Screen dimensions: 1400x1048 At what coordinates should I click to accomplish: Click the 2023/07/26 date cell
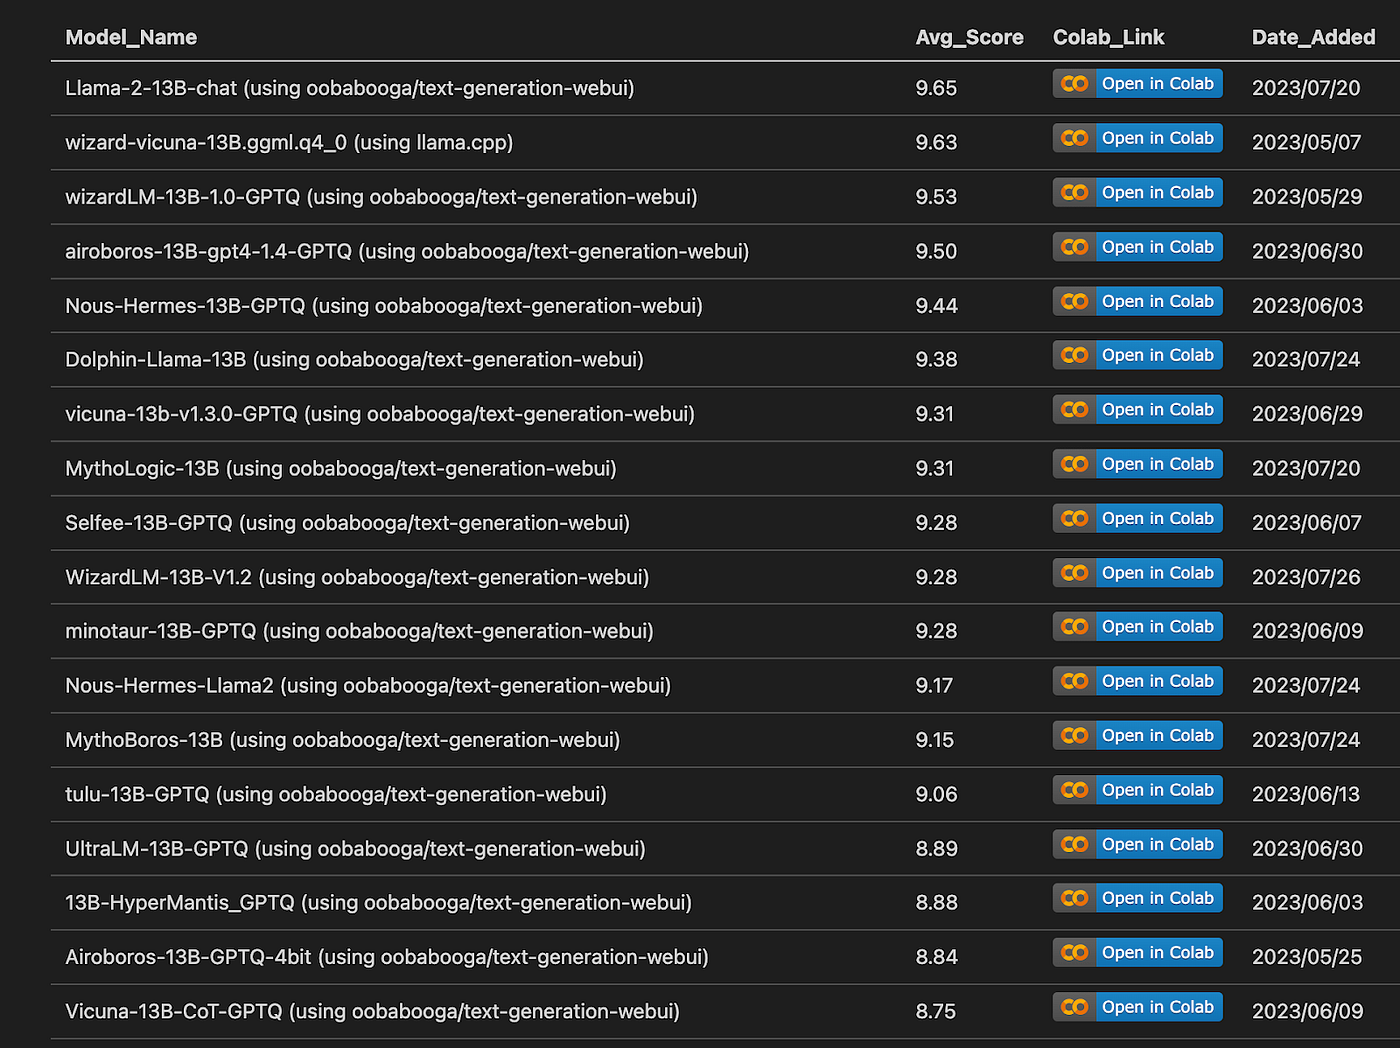point(1306,577)
